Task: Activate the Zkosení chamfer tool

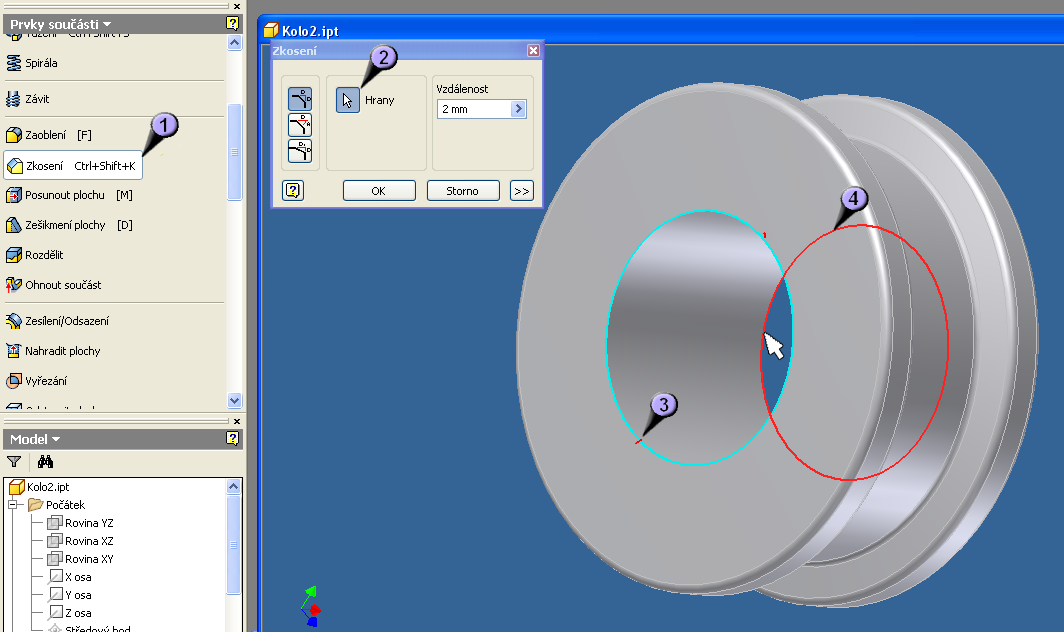Action: click(x=73, y=166)
